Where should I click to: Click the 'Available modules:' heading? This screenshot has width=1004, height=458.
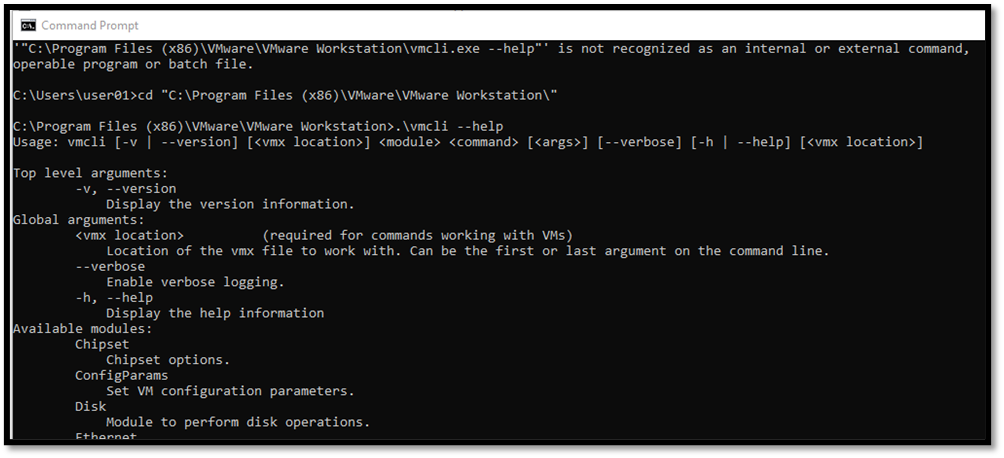click(x=83, y=328)
